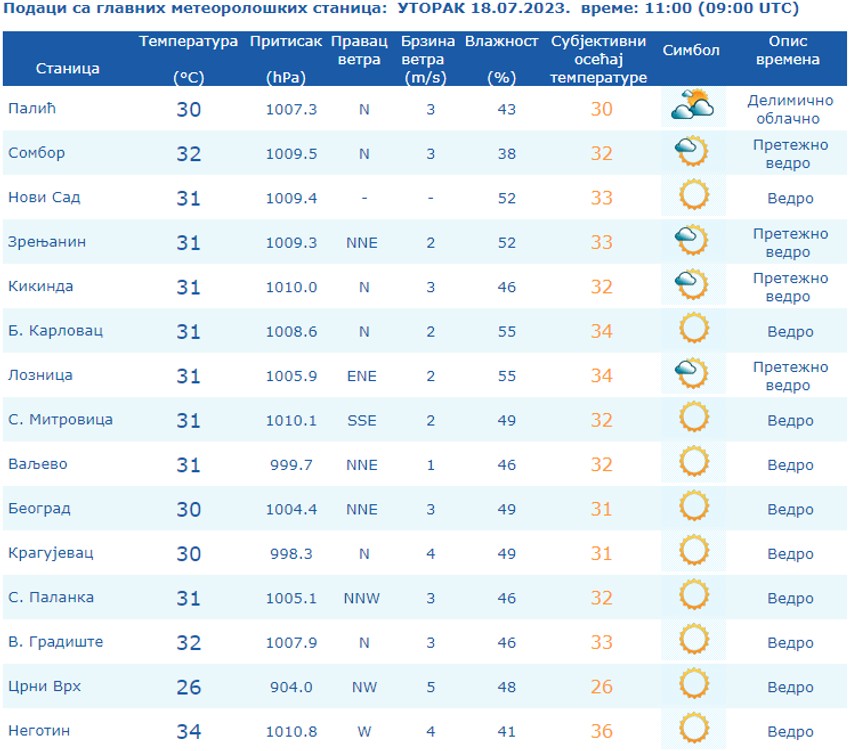Click the sun icon in Крагујевац row
Screen dimensions: 850x751
coord(694,550)
